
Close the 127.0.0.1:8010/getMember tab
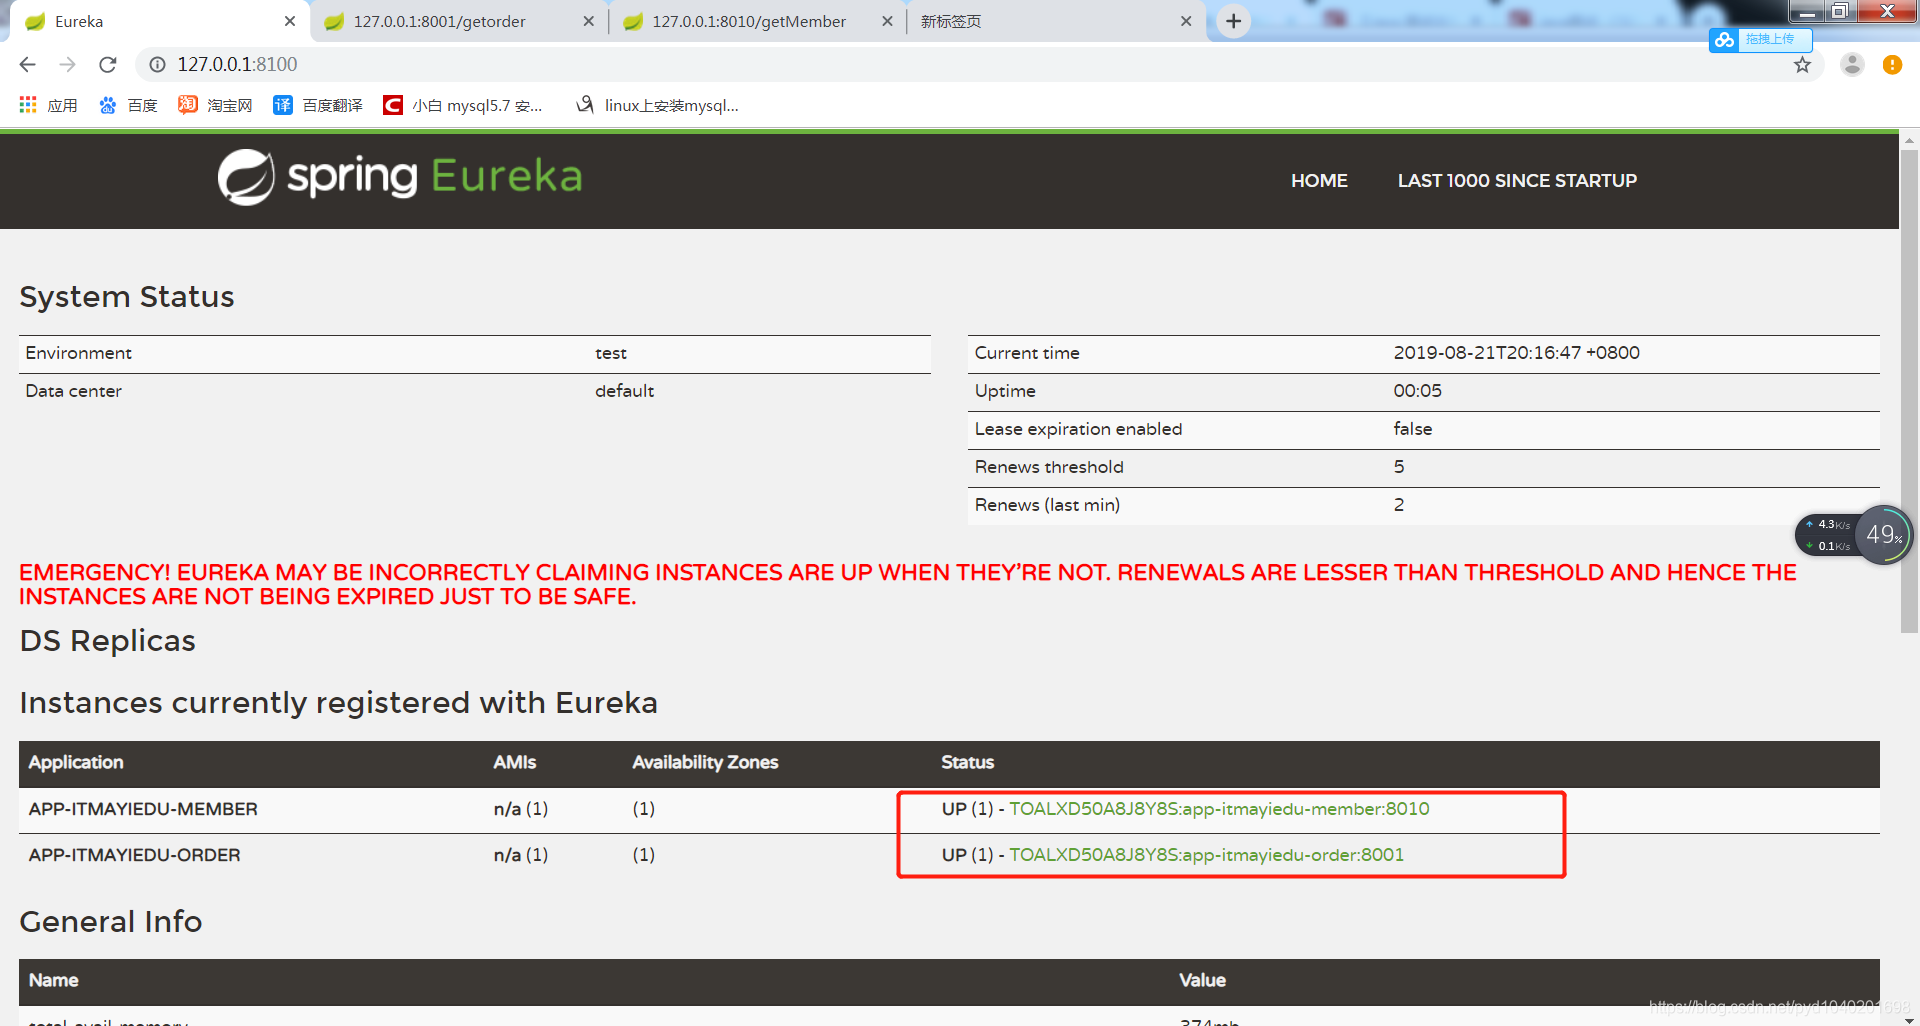pos(887,21)
